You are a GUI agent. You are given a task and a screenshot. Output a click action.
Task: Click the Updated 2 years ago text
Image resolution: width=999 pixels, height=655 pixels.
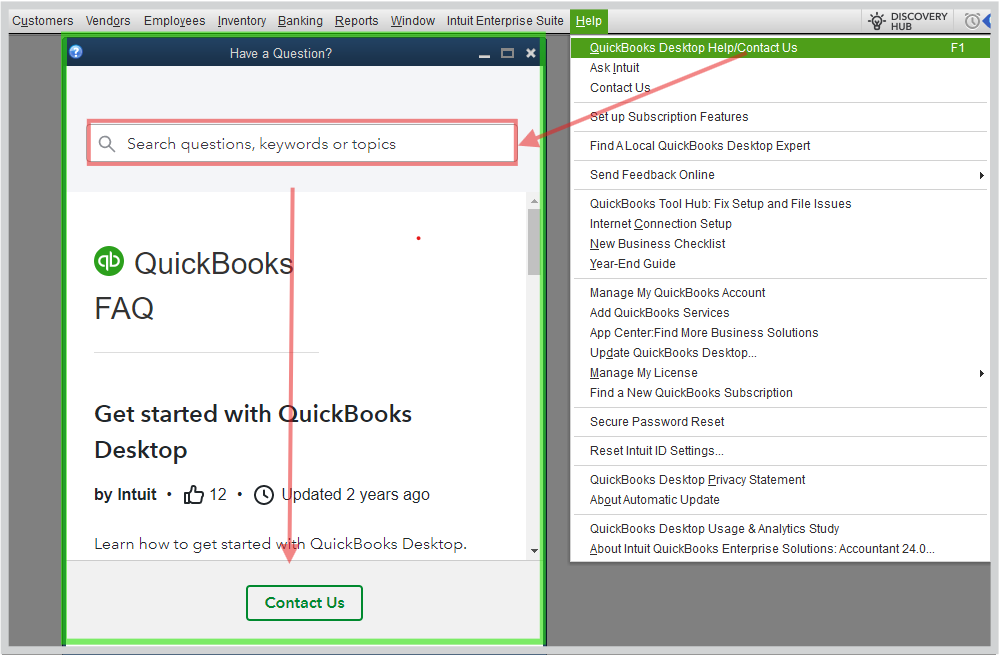click(x=356, y=494)
